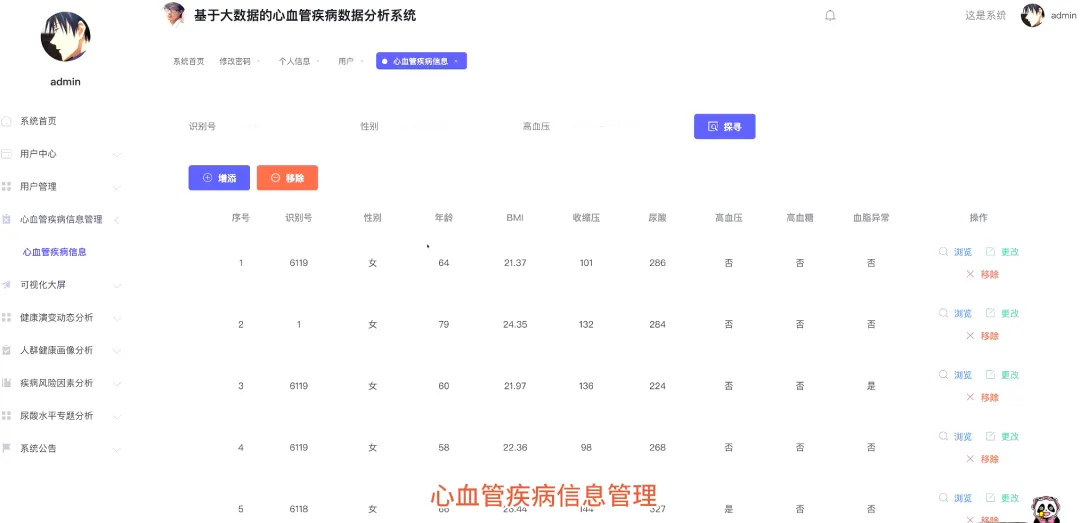
Task: Click the admin username text at top right
Action: [x=1063, y=15]
